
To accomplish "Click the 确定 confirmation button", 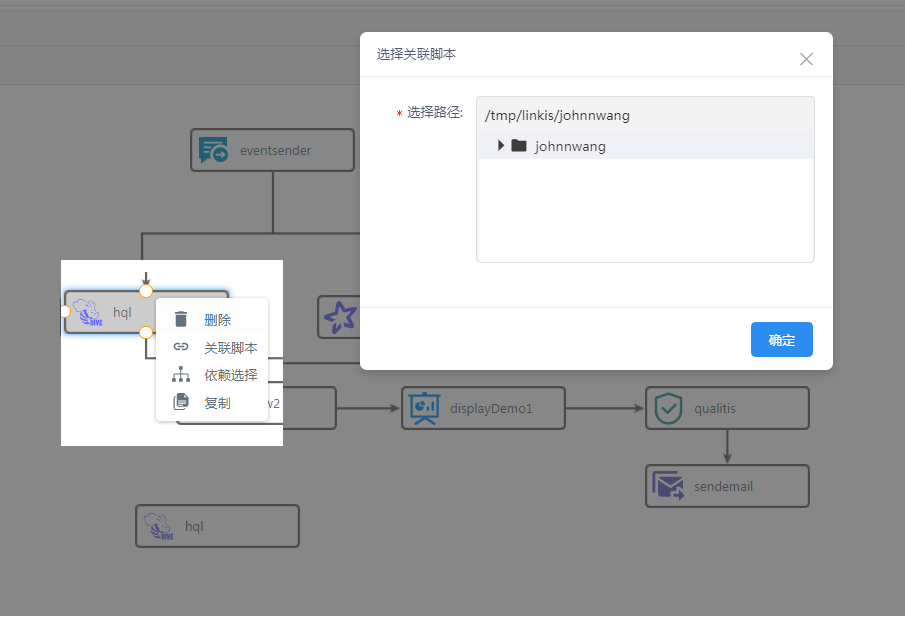I will 781,339.
